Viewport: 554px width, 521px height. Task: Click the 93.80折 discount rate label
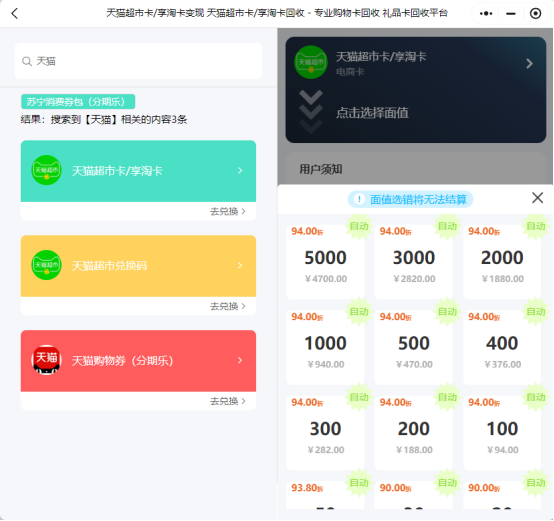click(307, 488)
